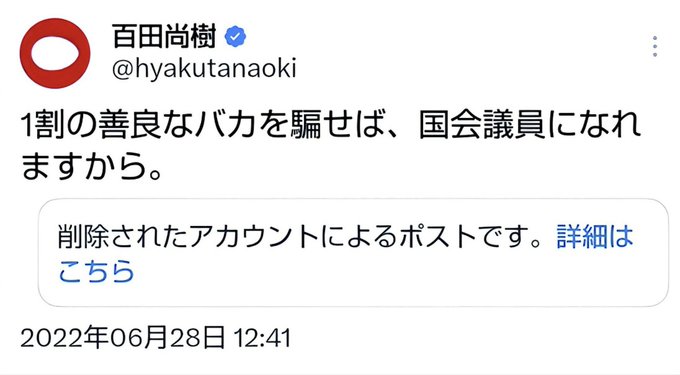Viewport: 680px width, 375px height.
Task: Open the three-dot more options menu
Action: tap(655, 46)
